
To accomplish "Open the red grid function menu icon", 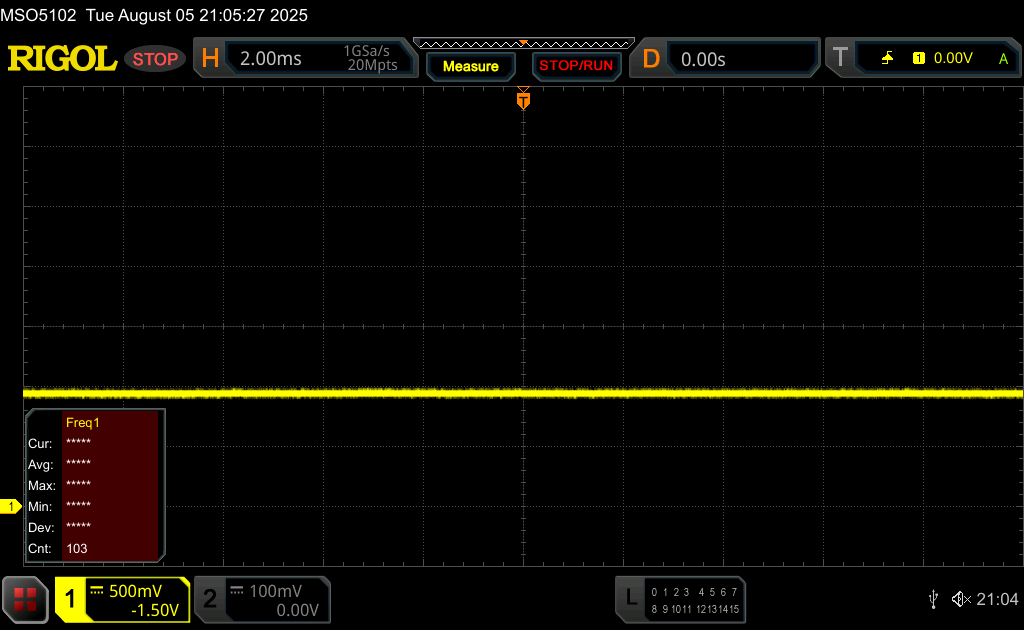I will (25, 599).
